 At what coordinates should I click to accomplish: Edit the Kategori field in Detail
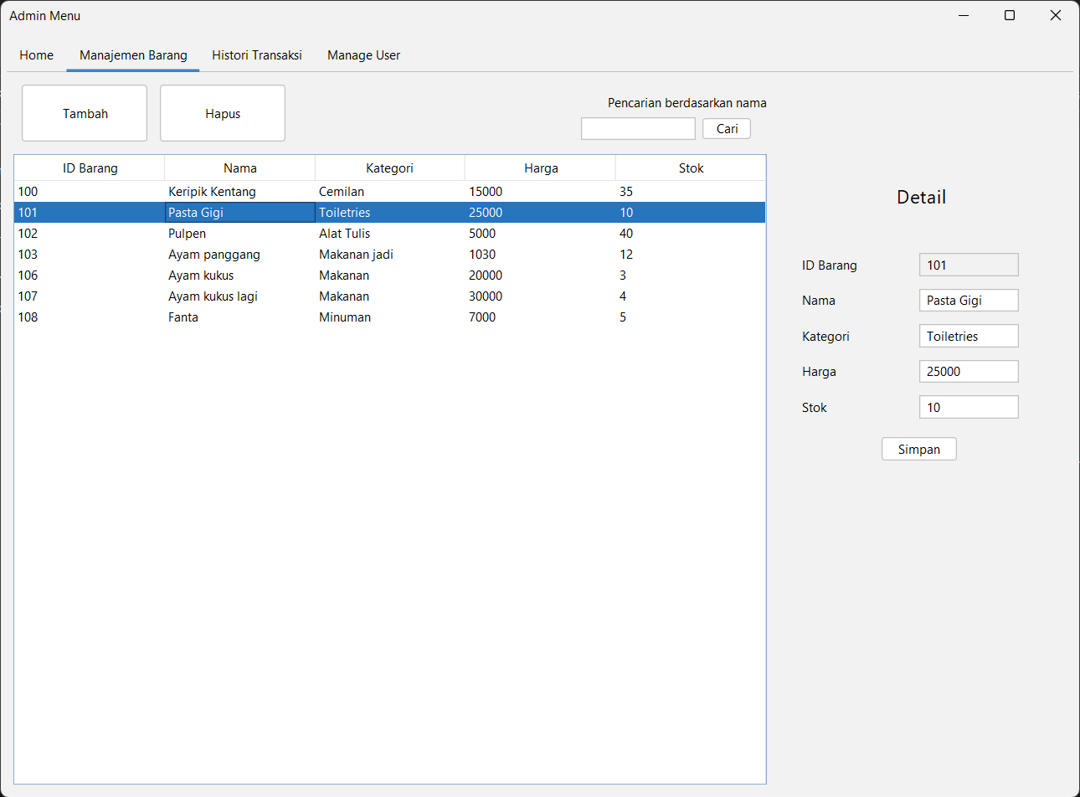(x=967, y=336)
